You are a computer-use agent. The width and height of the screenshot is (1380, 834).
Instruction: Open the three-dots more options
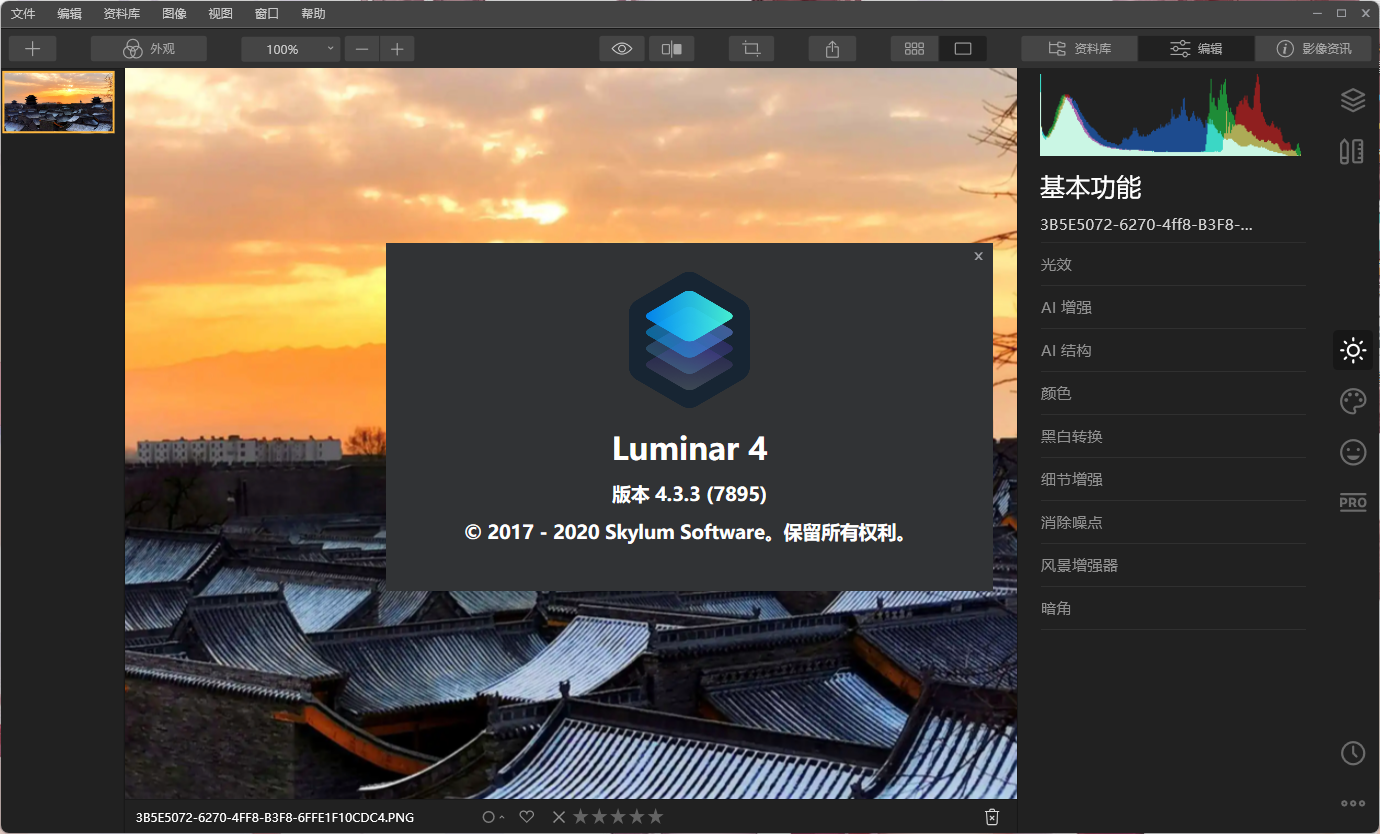1353,803
